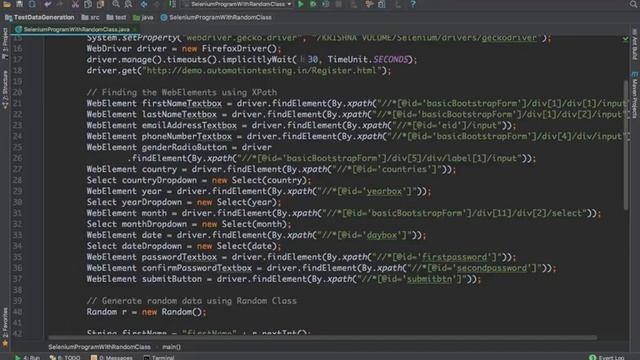Click on 'FirefoxDriver' in line 16

(234, 49)
